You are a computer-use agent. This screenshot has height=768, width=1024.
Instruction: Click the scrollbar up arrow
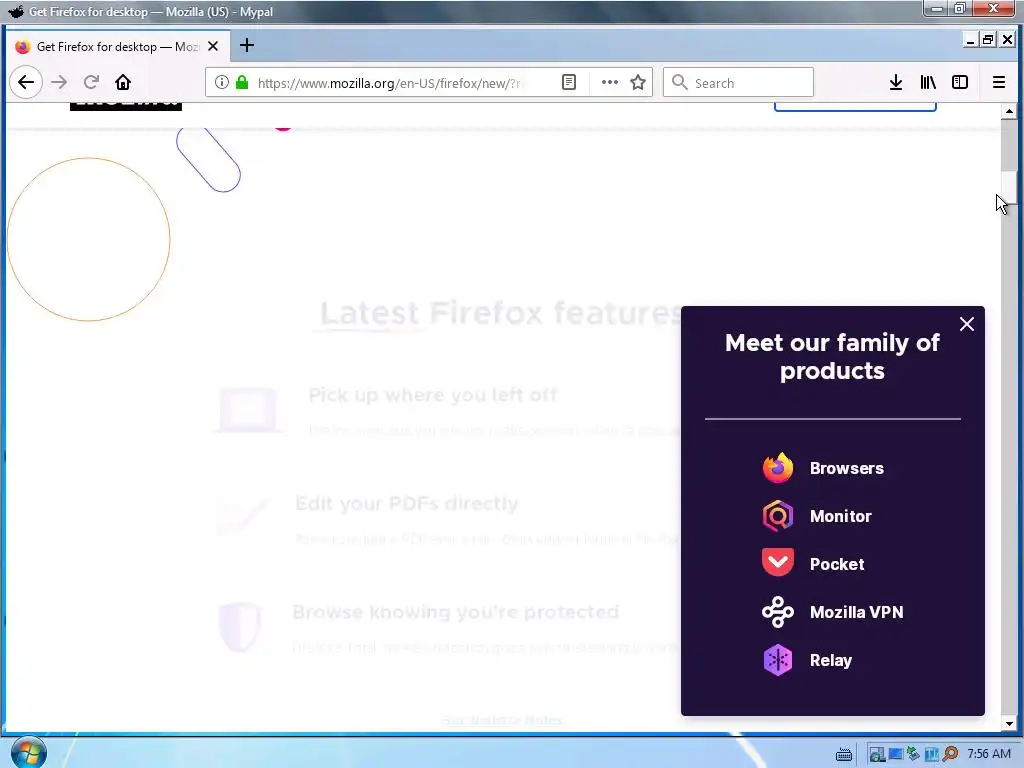tap(1009, 111)
